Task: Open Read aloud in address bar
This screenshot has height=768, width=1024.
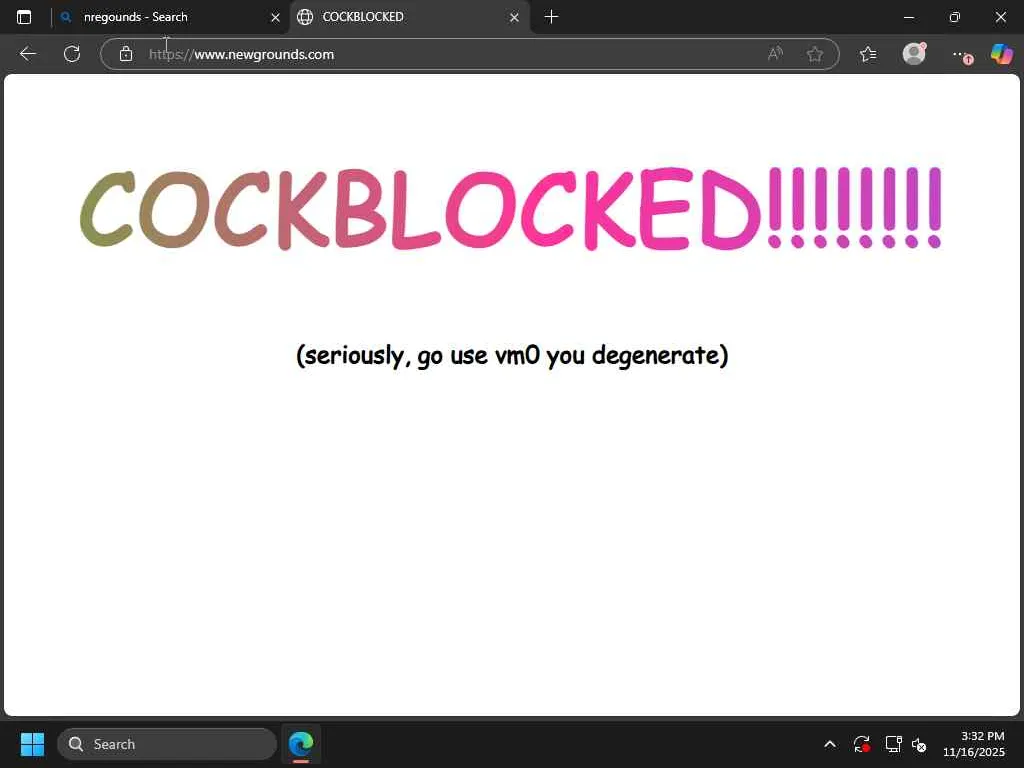Action: (x=775, y=54)
